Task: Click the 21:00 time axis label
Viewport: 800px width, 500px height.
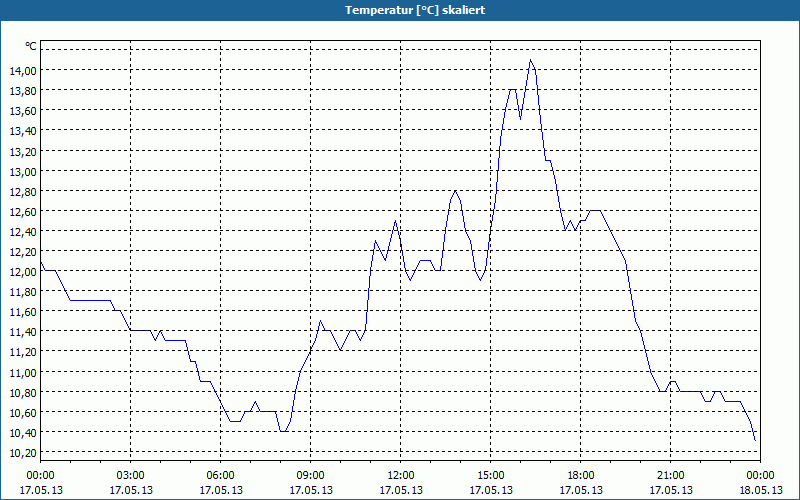Action: pos(670,476)
